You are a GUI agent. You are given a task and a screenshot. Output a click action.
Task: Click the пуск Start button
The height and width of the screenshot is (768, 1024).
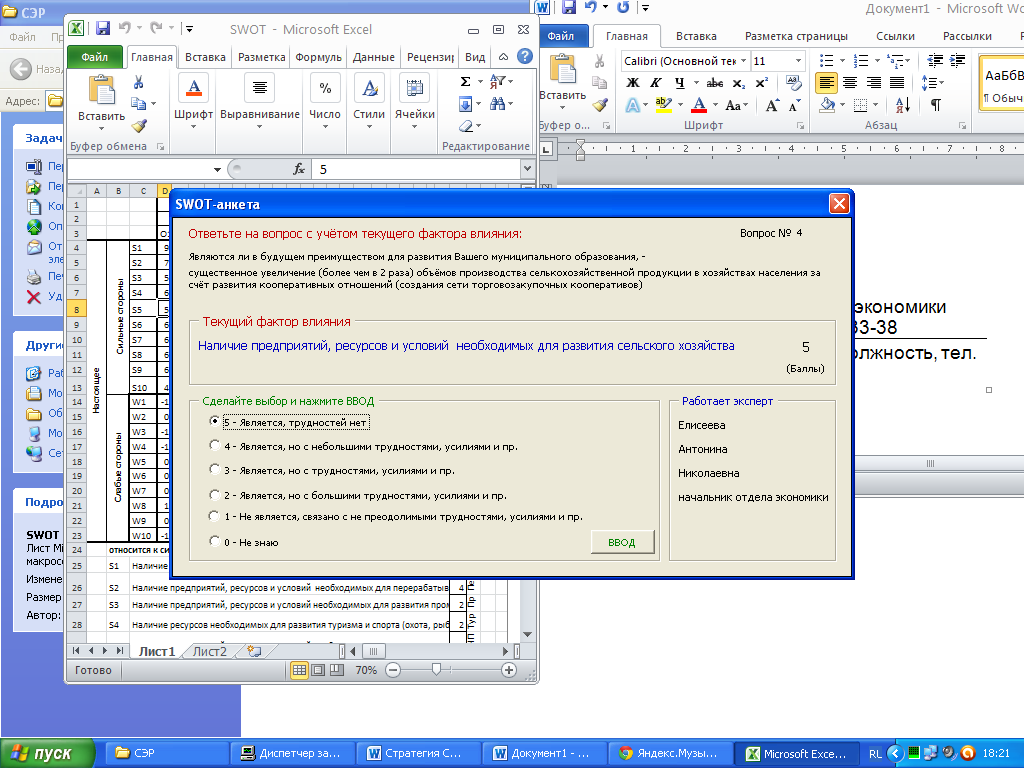click(47, 754)
